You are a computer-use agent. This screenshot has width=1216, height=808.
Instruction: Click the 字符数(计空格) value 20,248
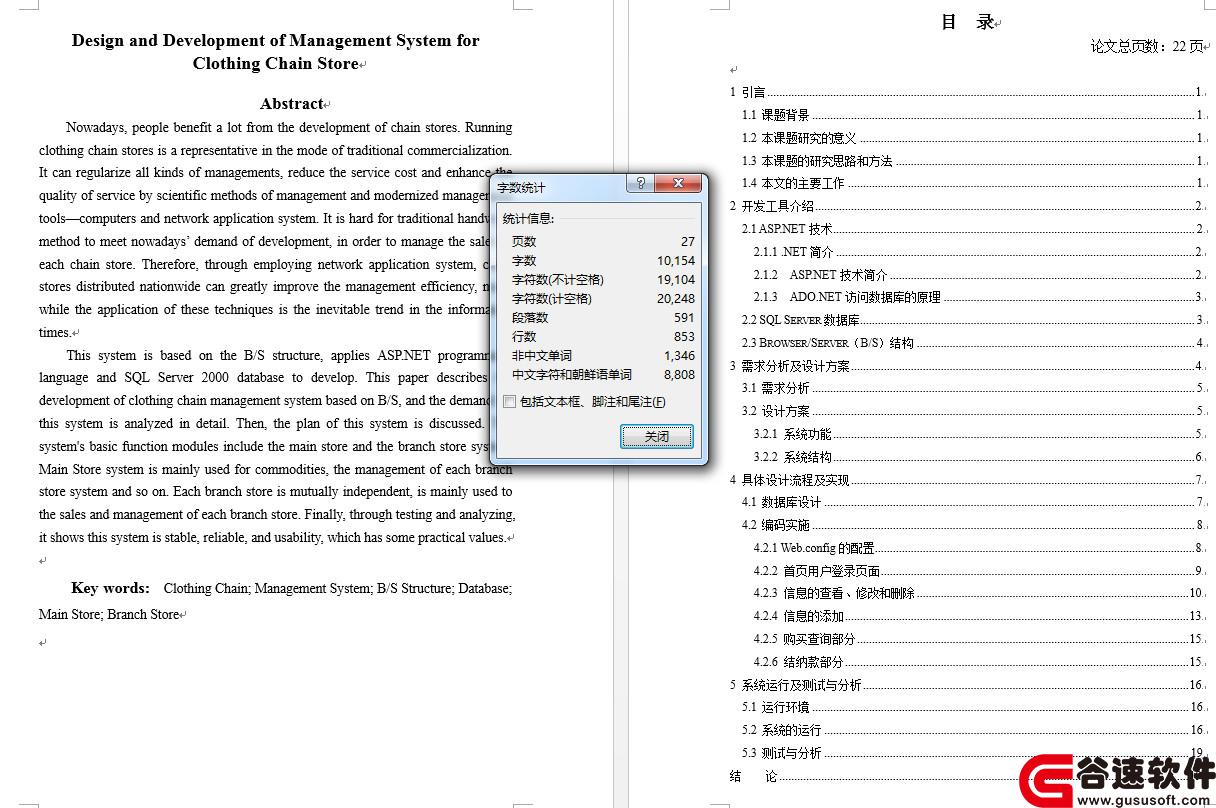point(676,298)
